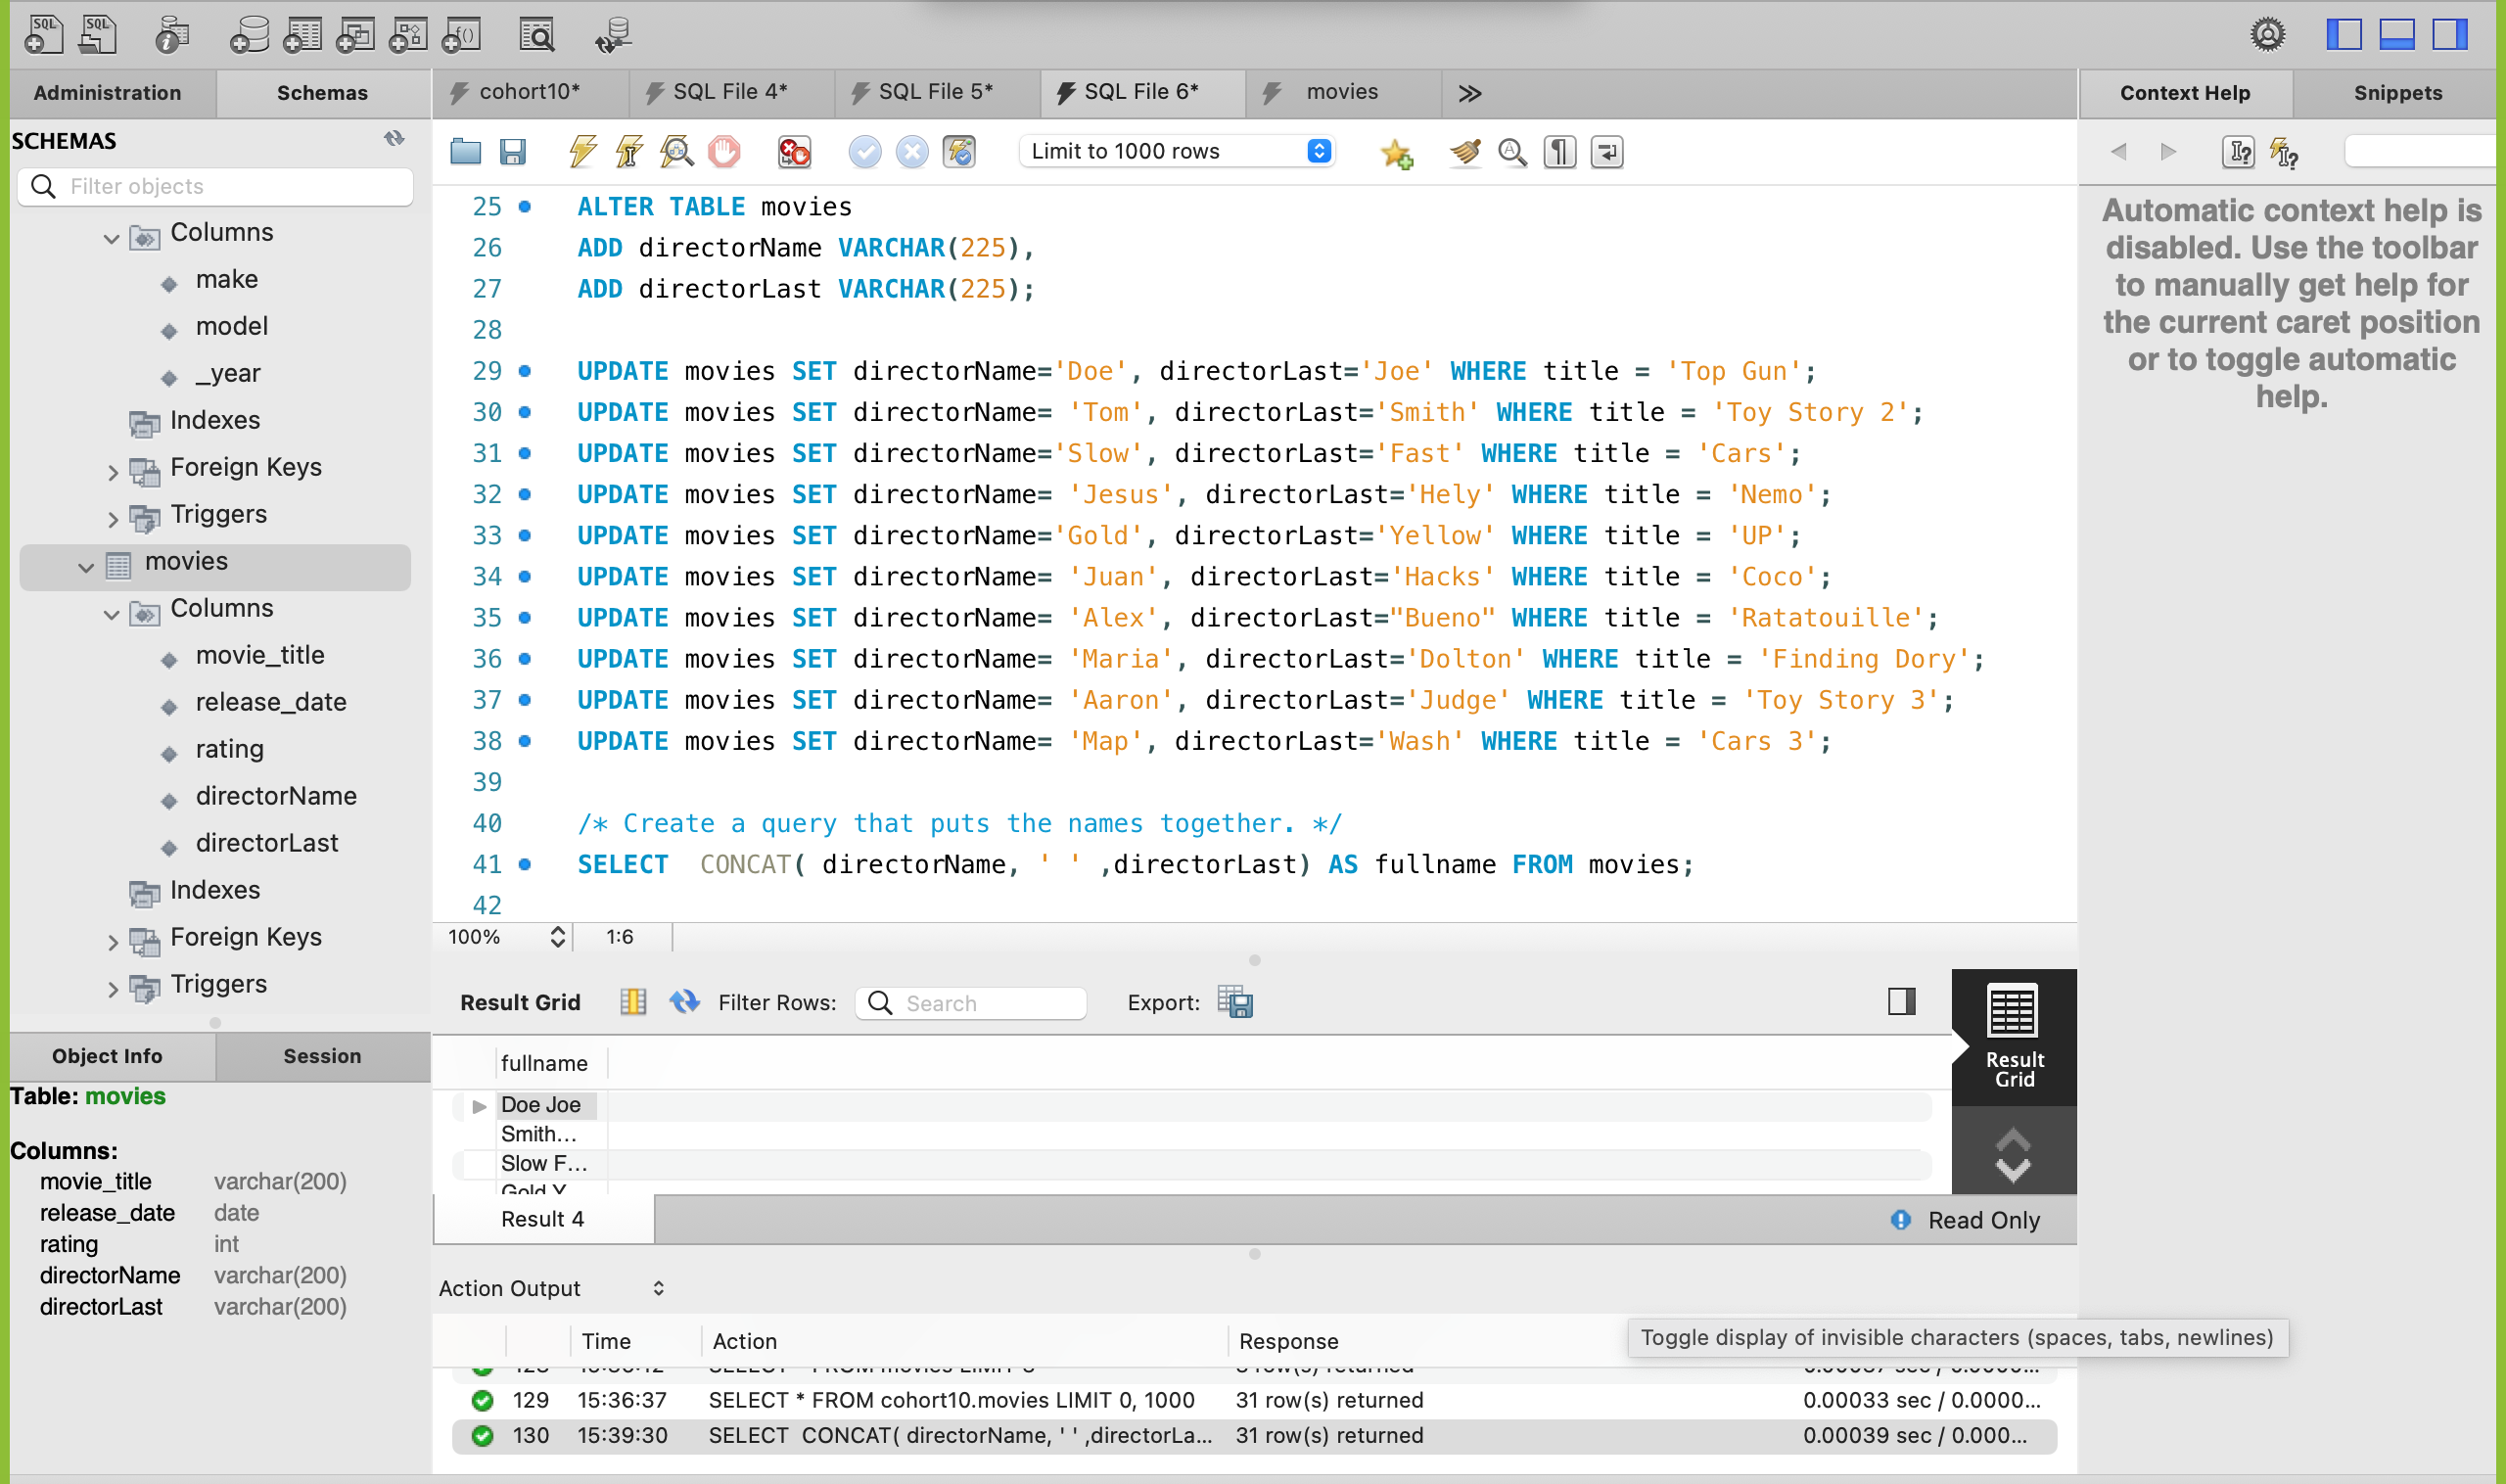The image size is (2506, 1484).
Task: Open the cohort10* editor tab
Action: [x=530, y=92]
